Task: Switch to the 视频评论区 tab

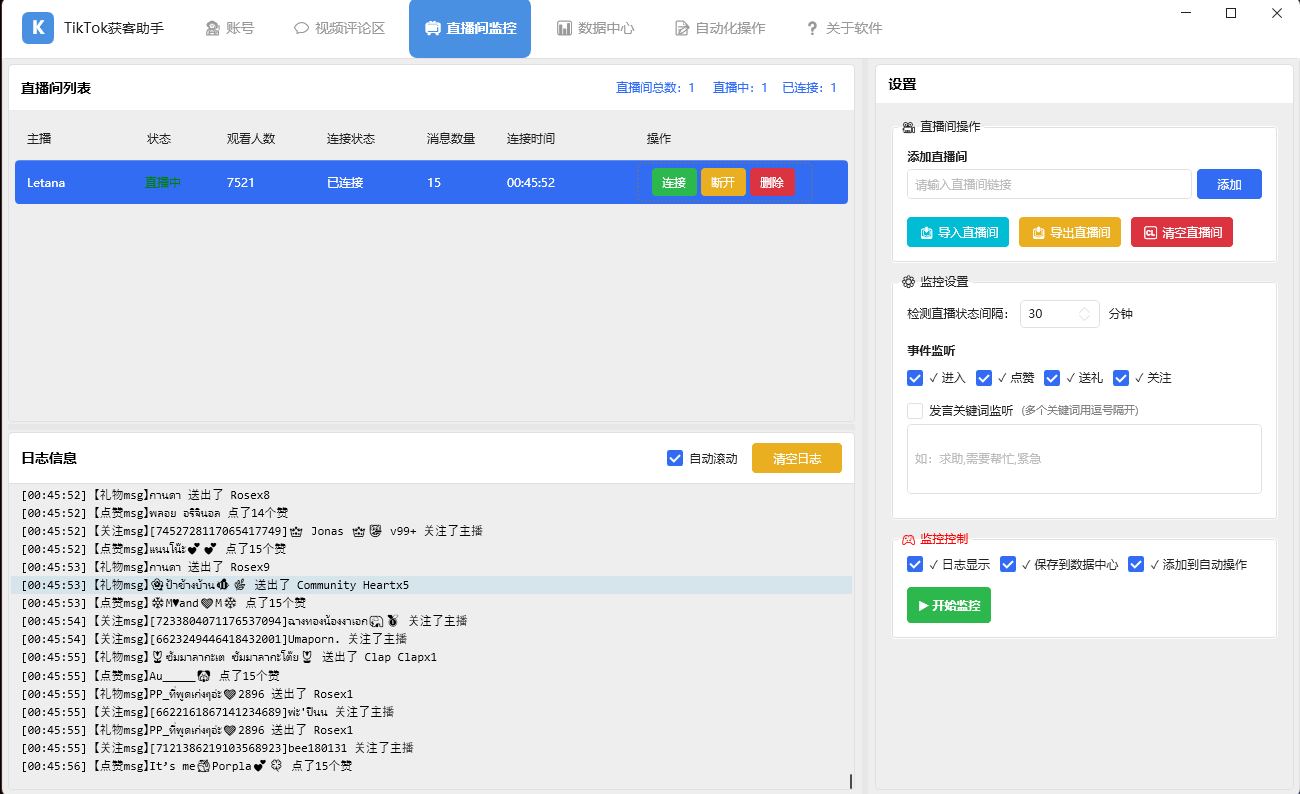Action: (x=339, y=28)
